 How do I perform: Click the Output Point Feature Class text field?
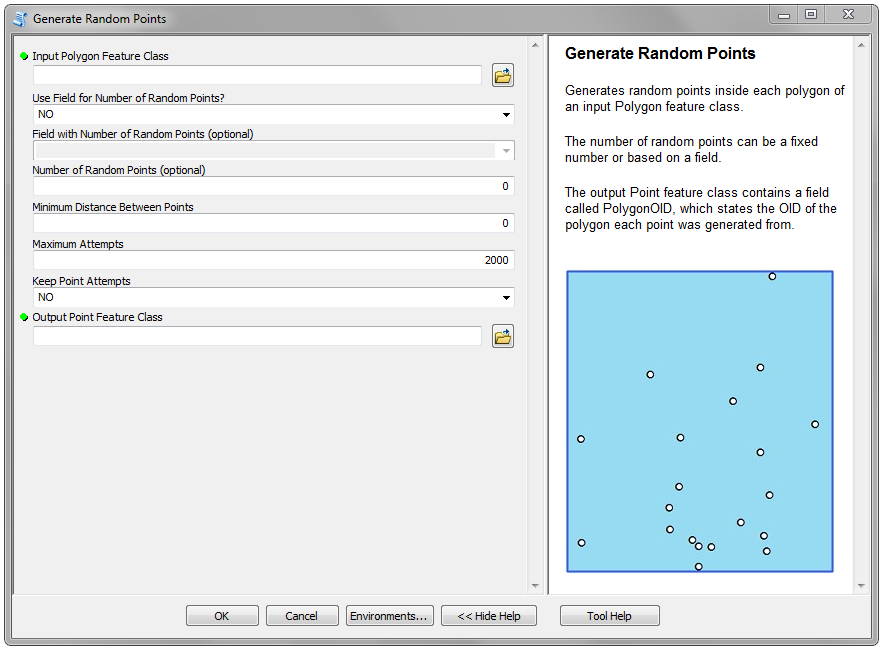257,336
